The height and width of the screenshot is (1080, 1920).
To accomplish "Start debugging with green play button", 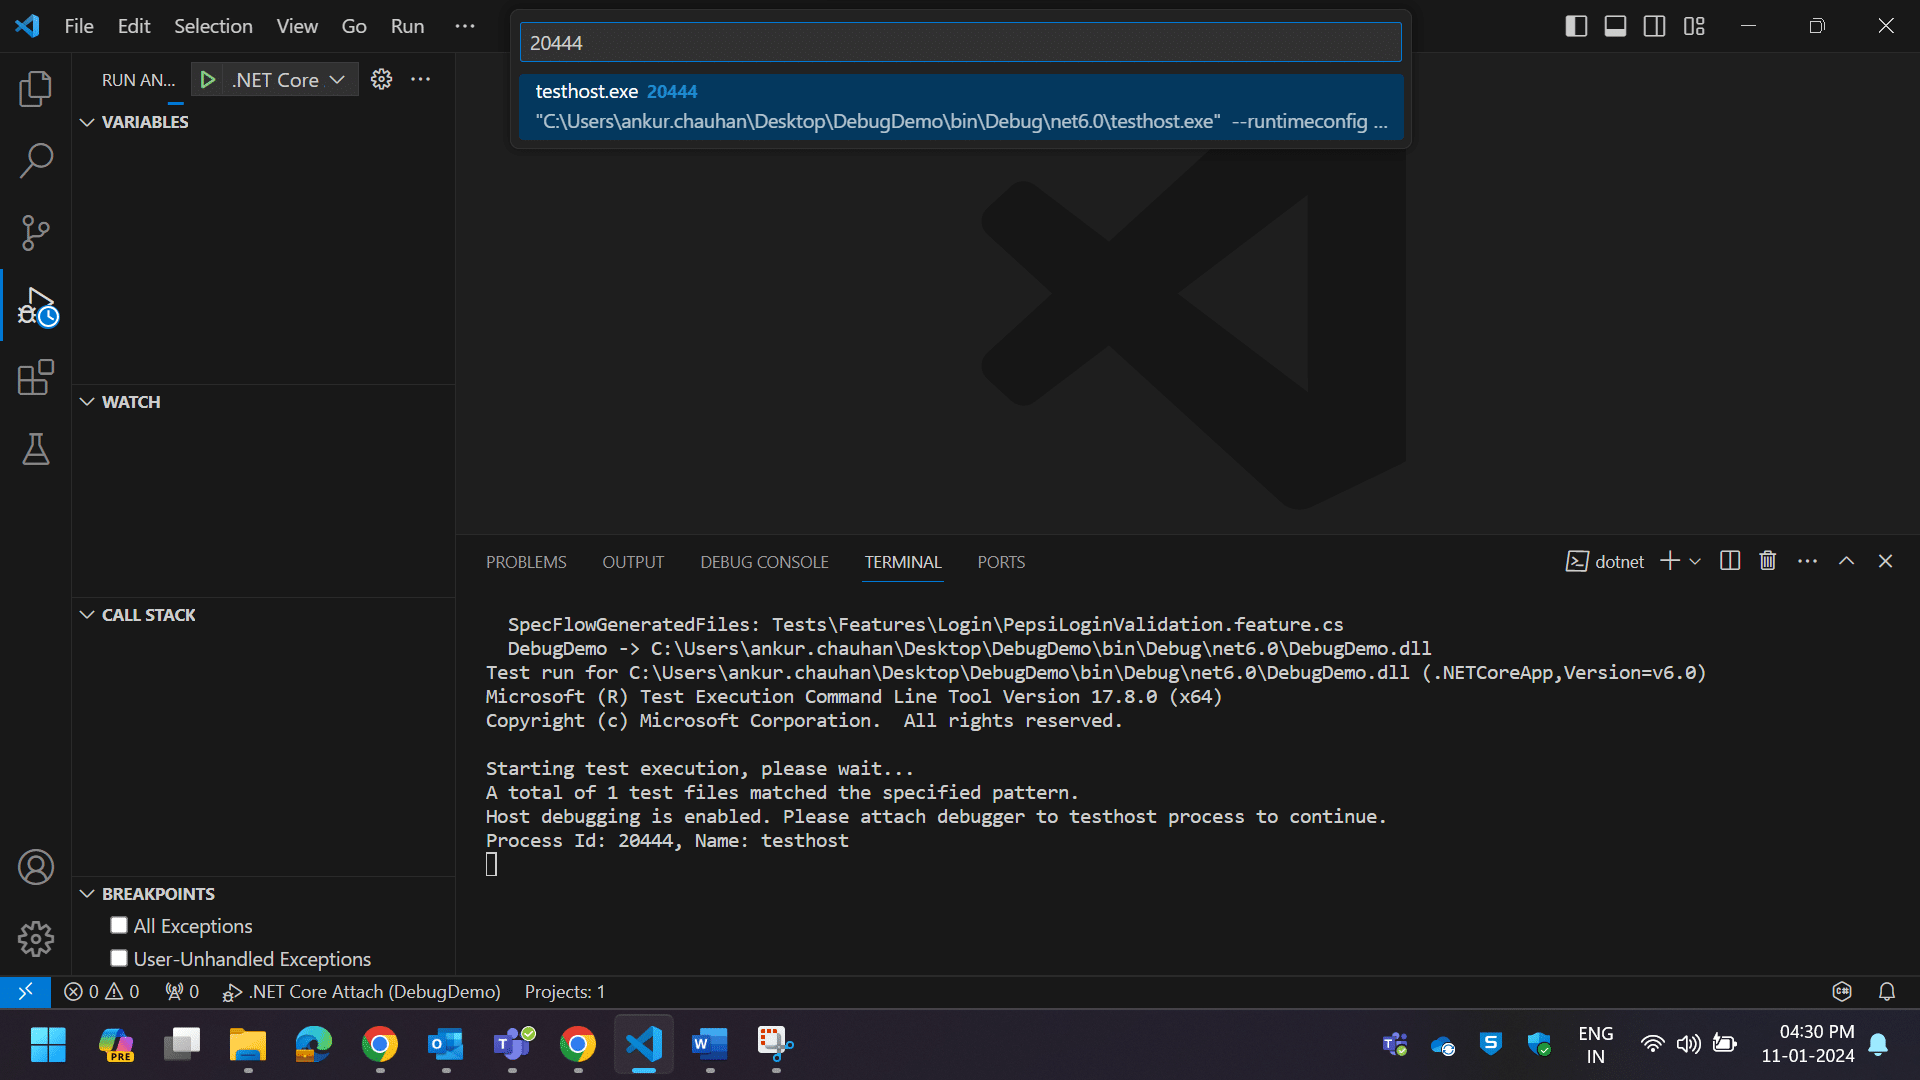I will point(207,80).
